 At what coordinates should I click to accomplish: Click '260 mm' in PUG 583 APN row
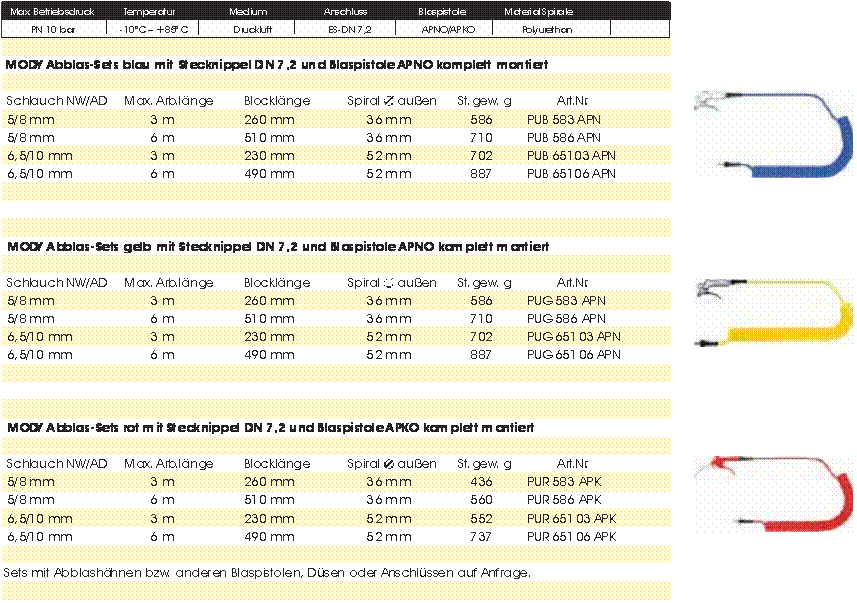tap(269, 301)
